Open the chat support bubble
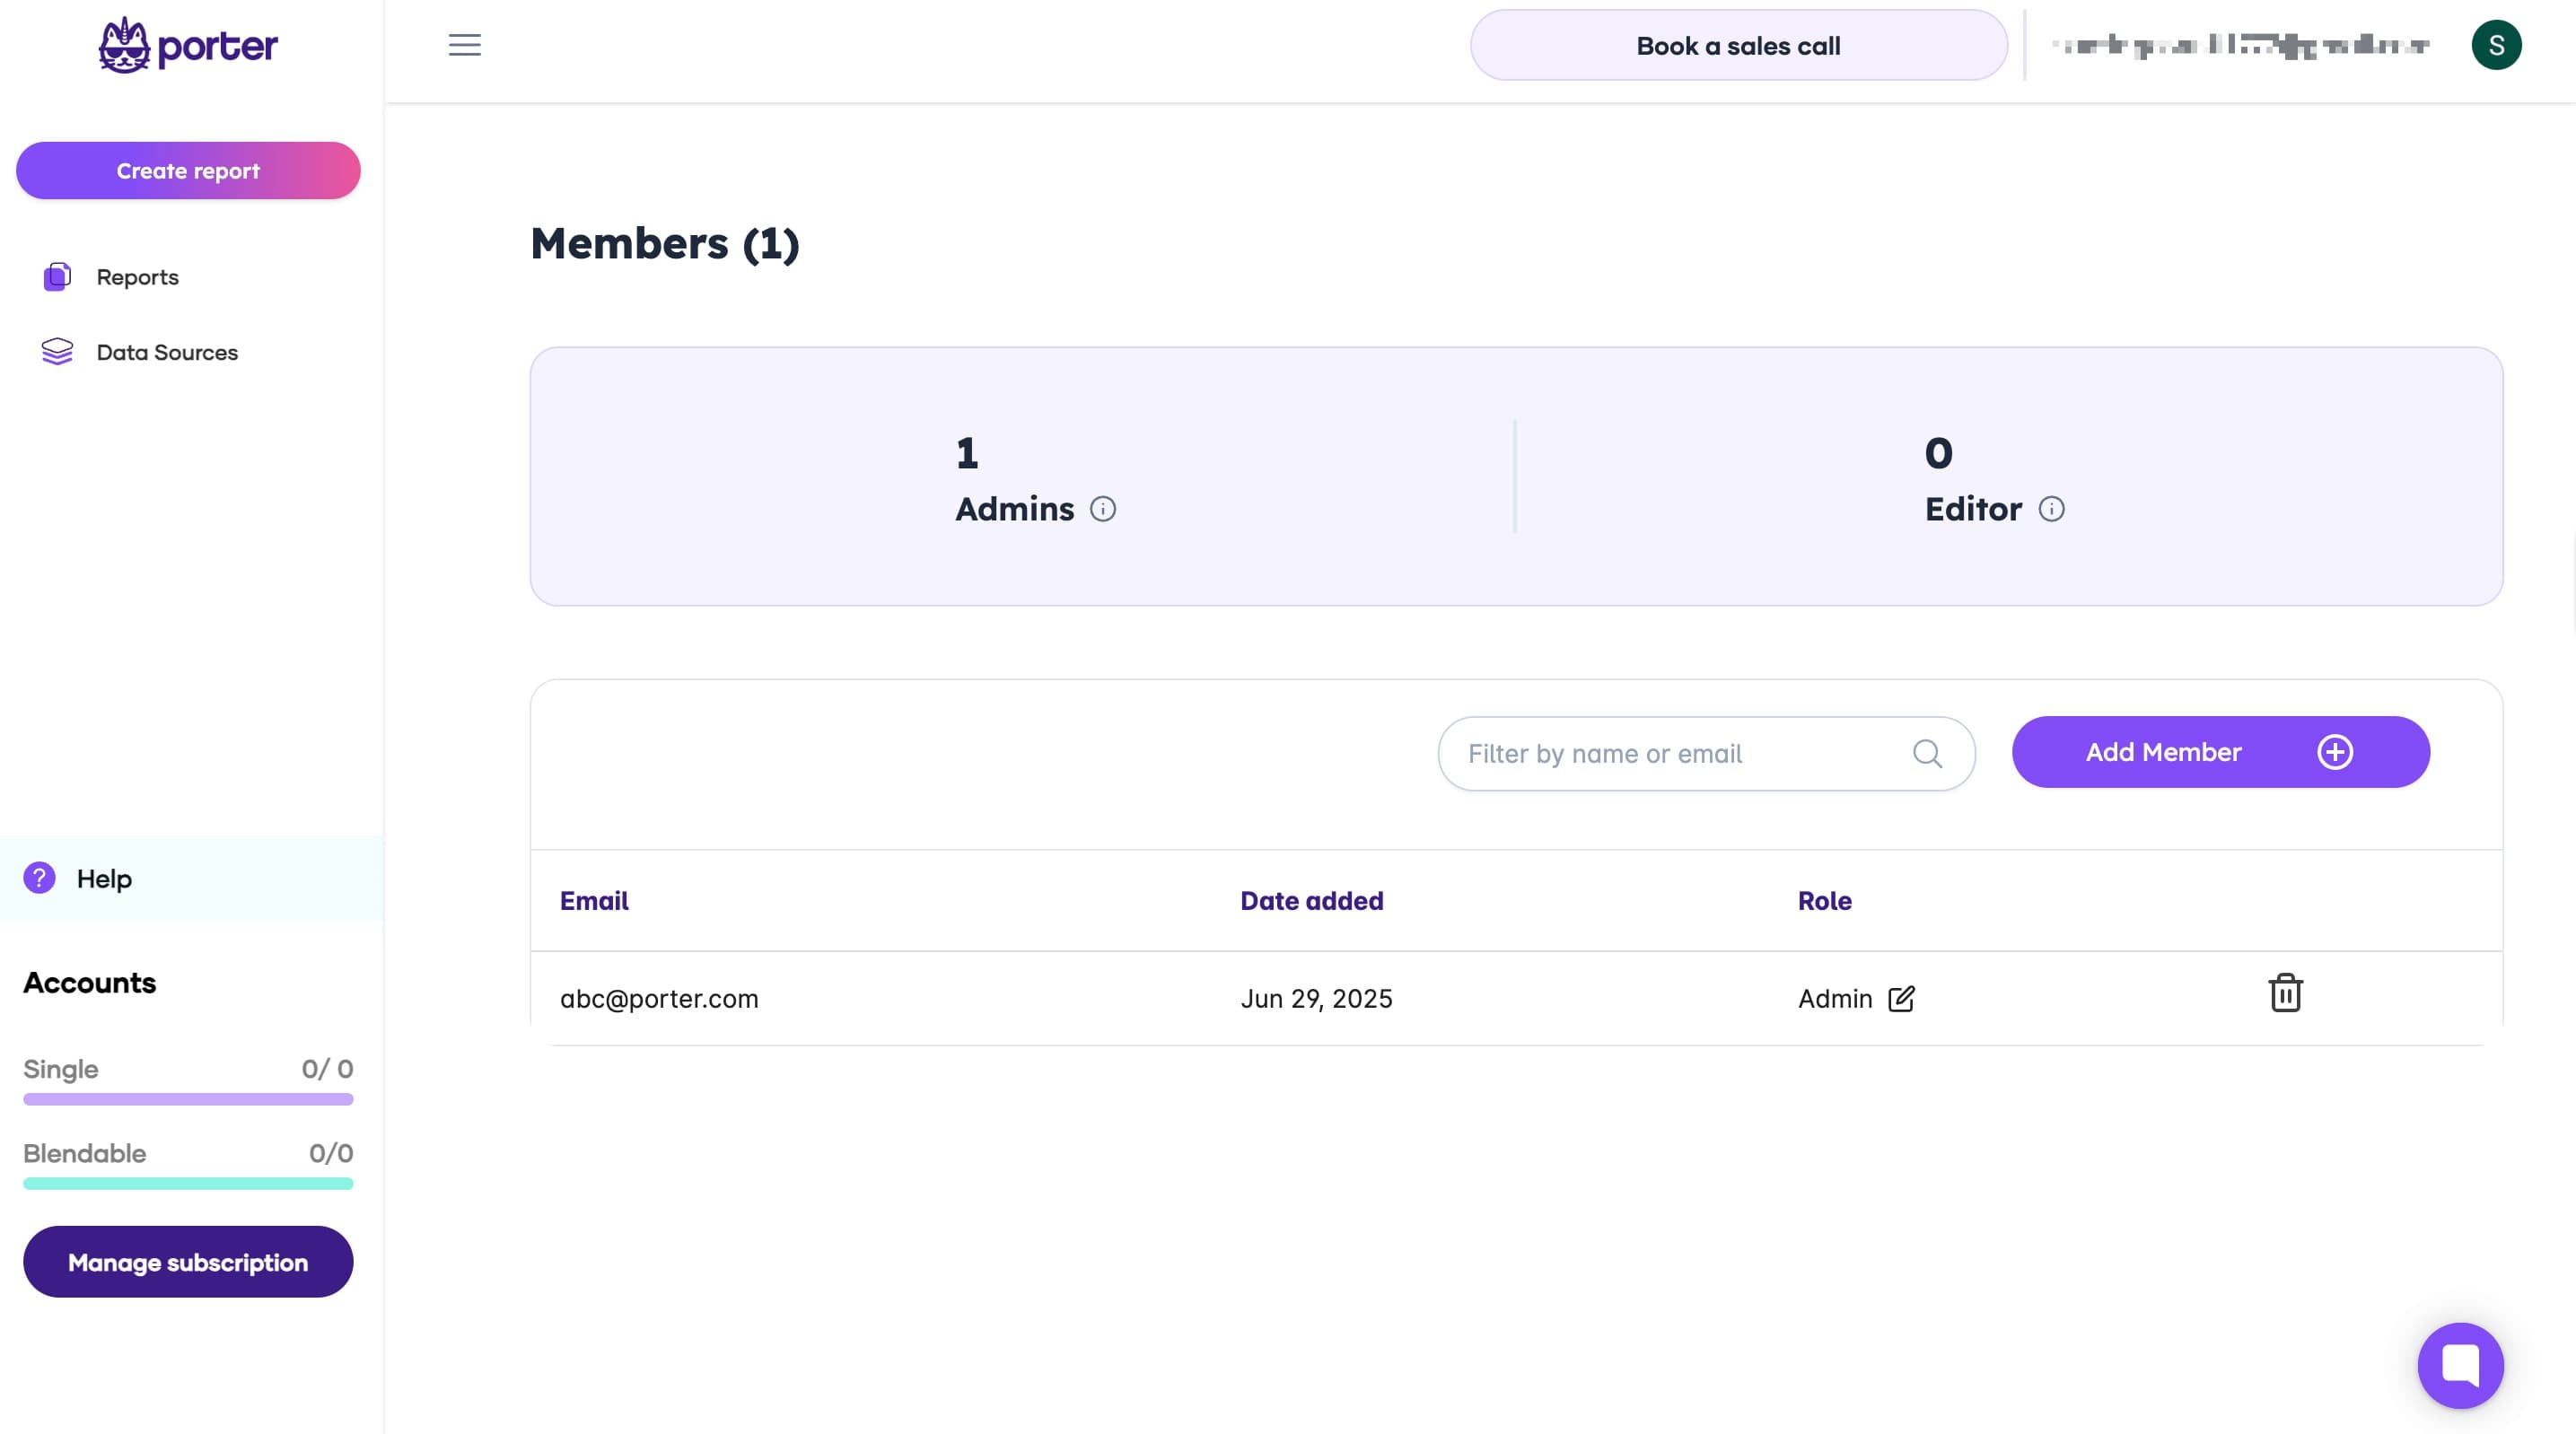The width and height of the screenshot is (2576, 1434). point(2459,1364)
